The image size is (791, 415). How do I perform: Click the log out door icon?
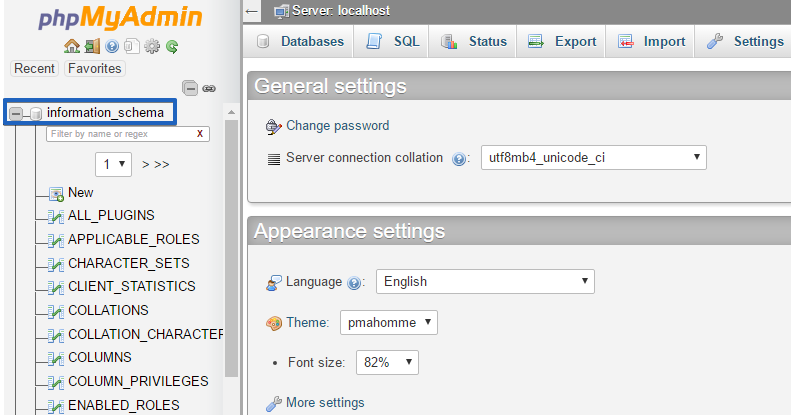point(92,46)
